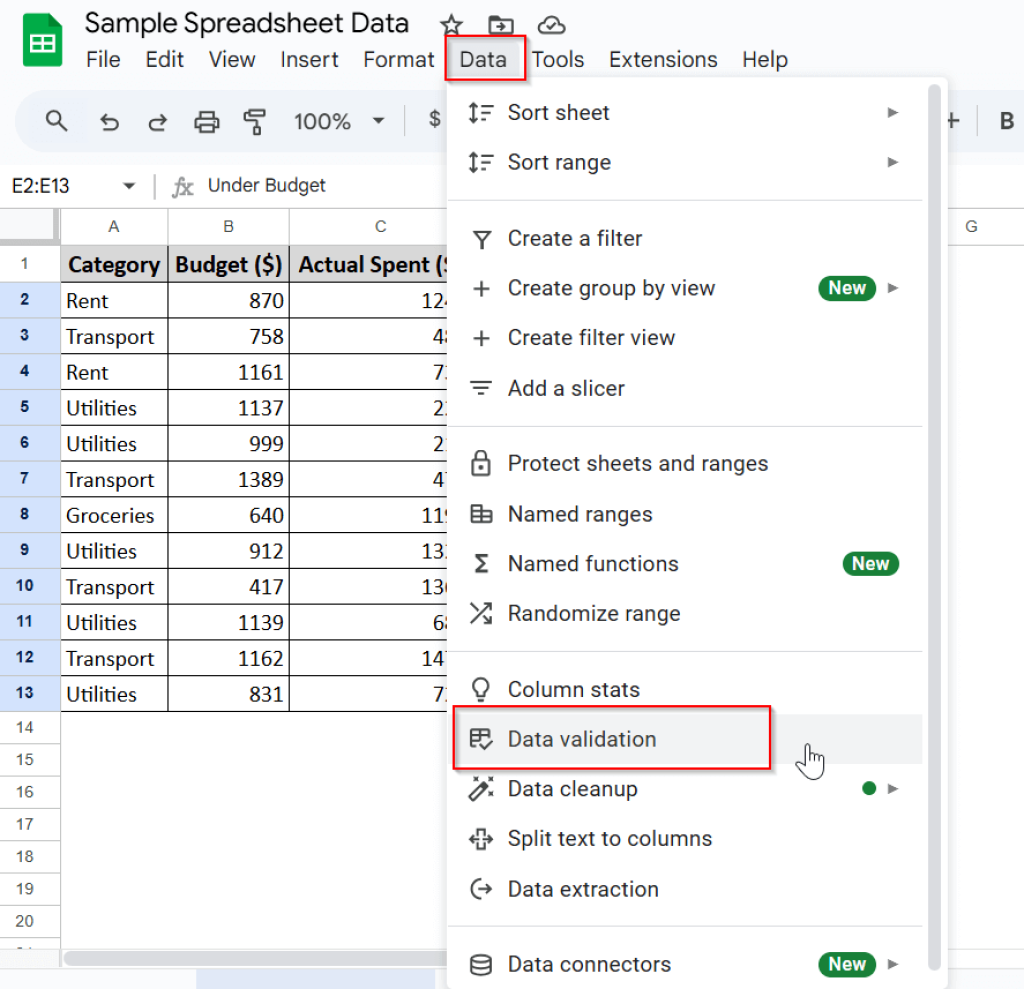Select the Paint format tool
This screenshot has height=989, width=1024.
point(255,121)
